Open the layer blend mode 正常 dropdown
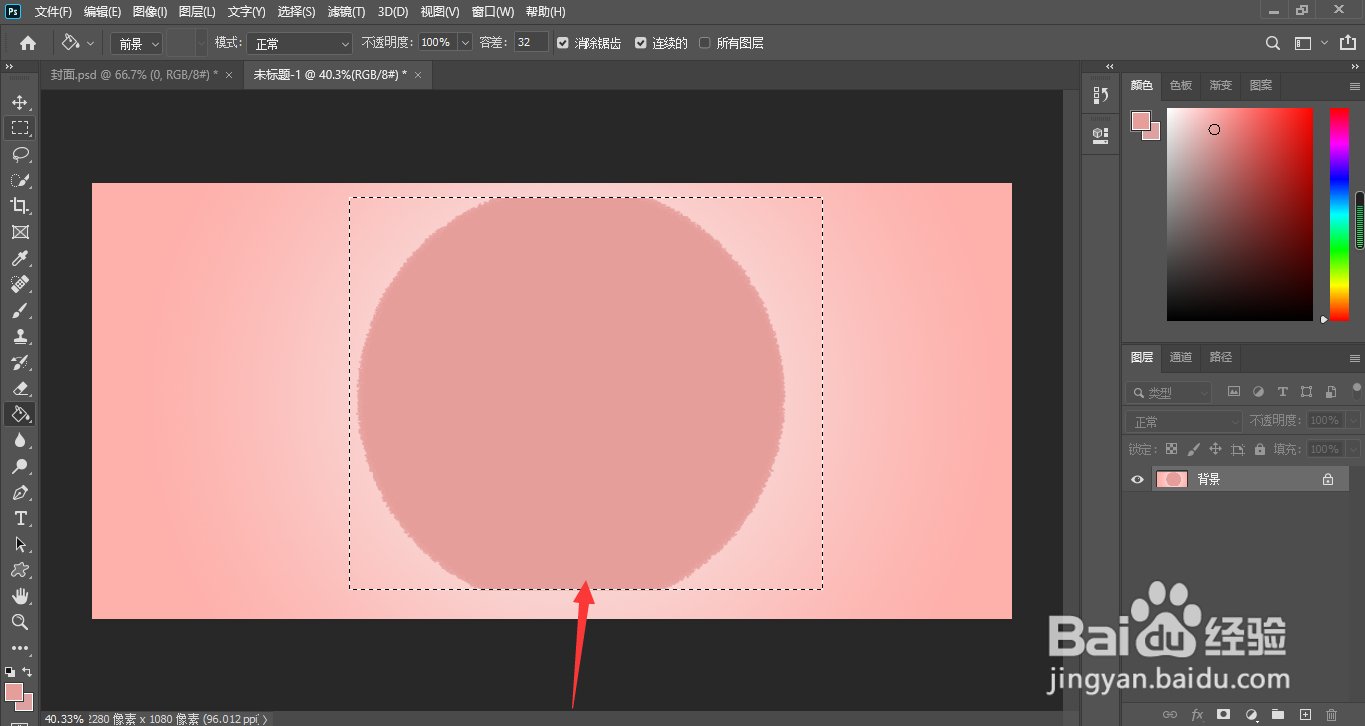Viewport: 1365px width, 726px height. pyautogui.click(x=1184, y=422)
